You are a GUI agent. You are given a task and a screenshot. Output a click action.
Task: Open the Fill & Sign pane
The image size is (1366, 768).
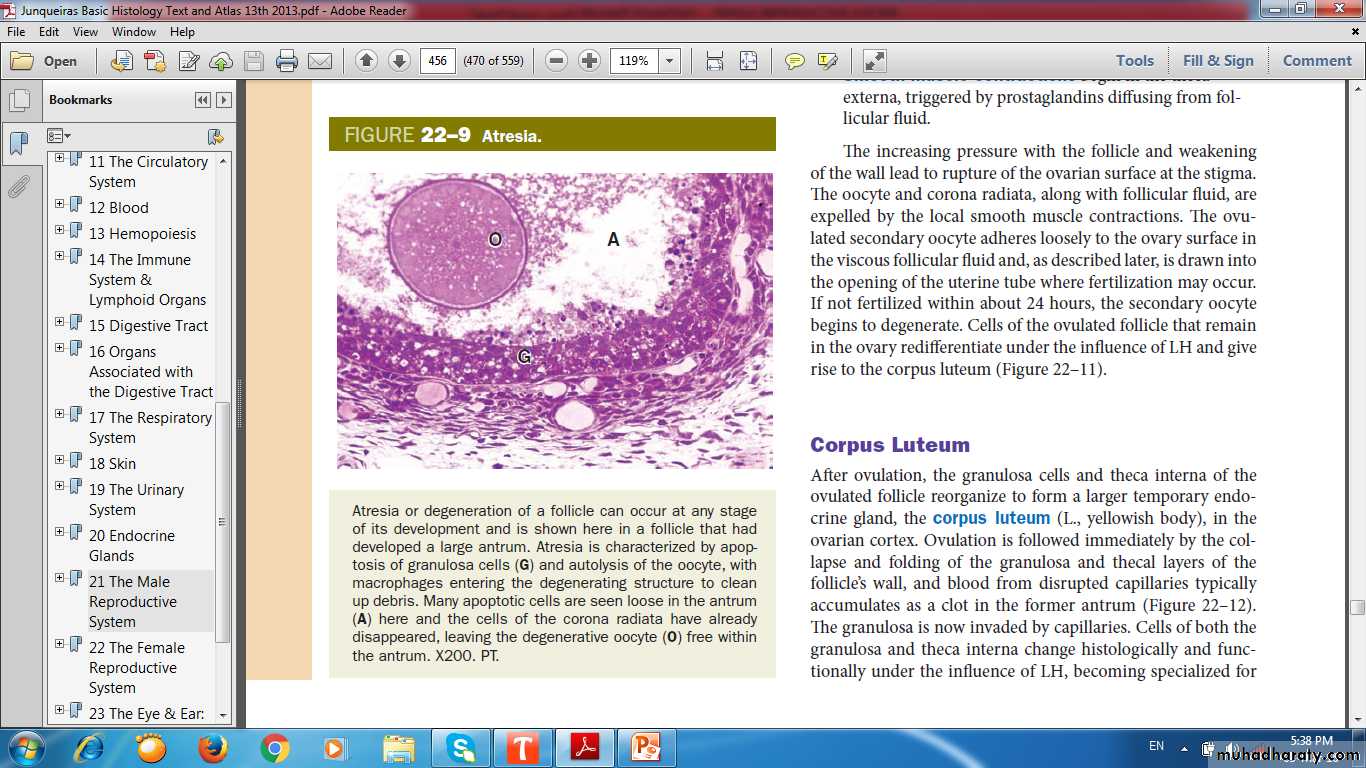click(x=1218, y=61)
